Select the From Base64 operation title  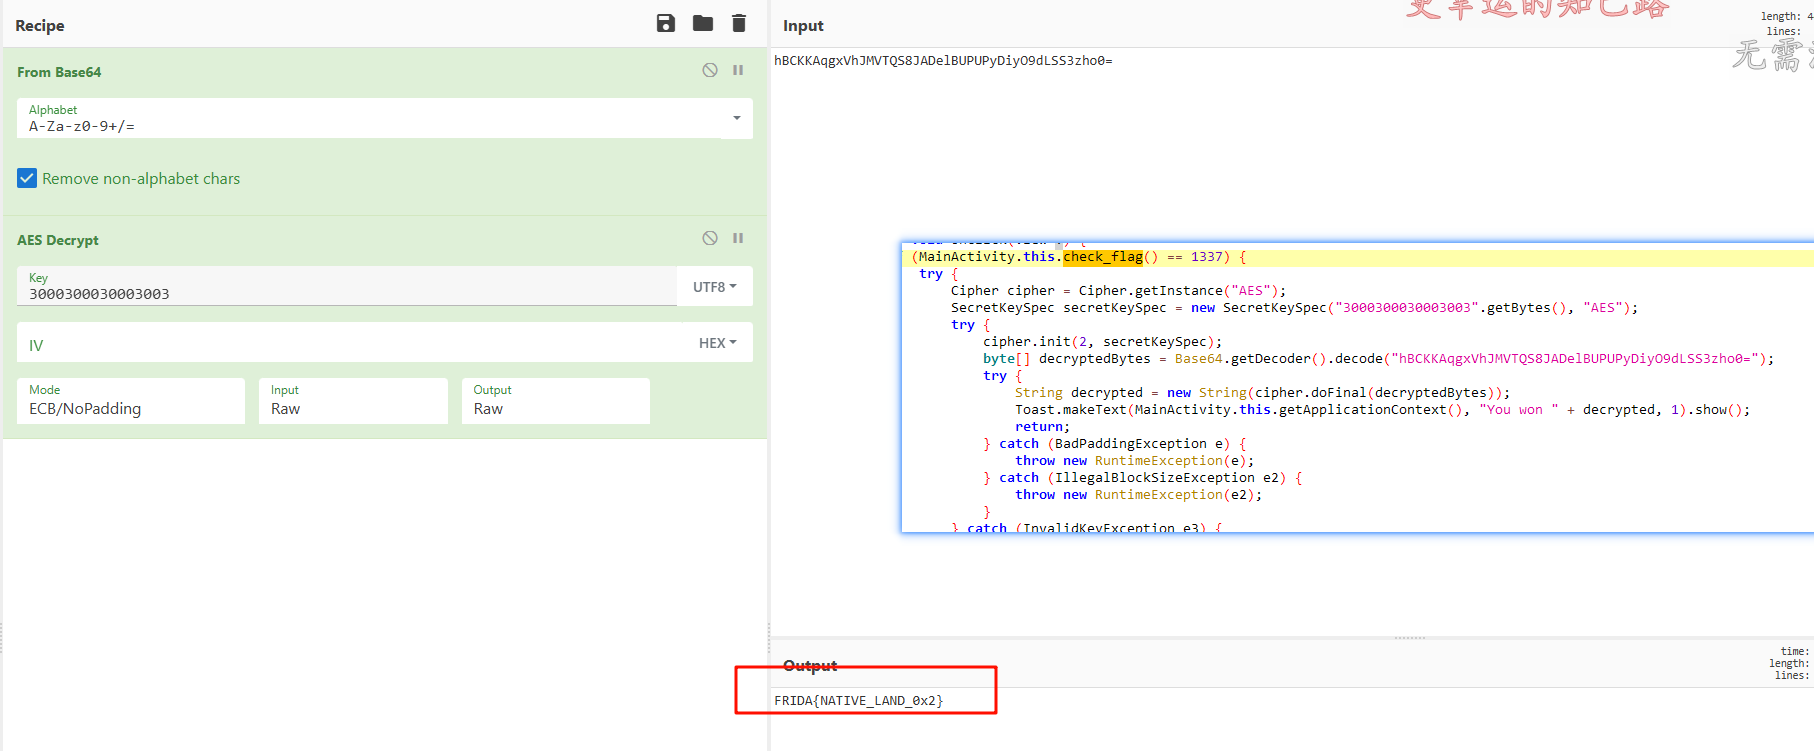59,72
